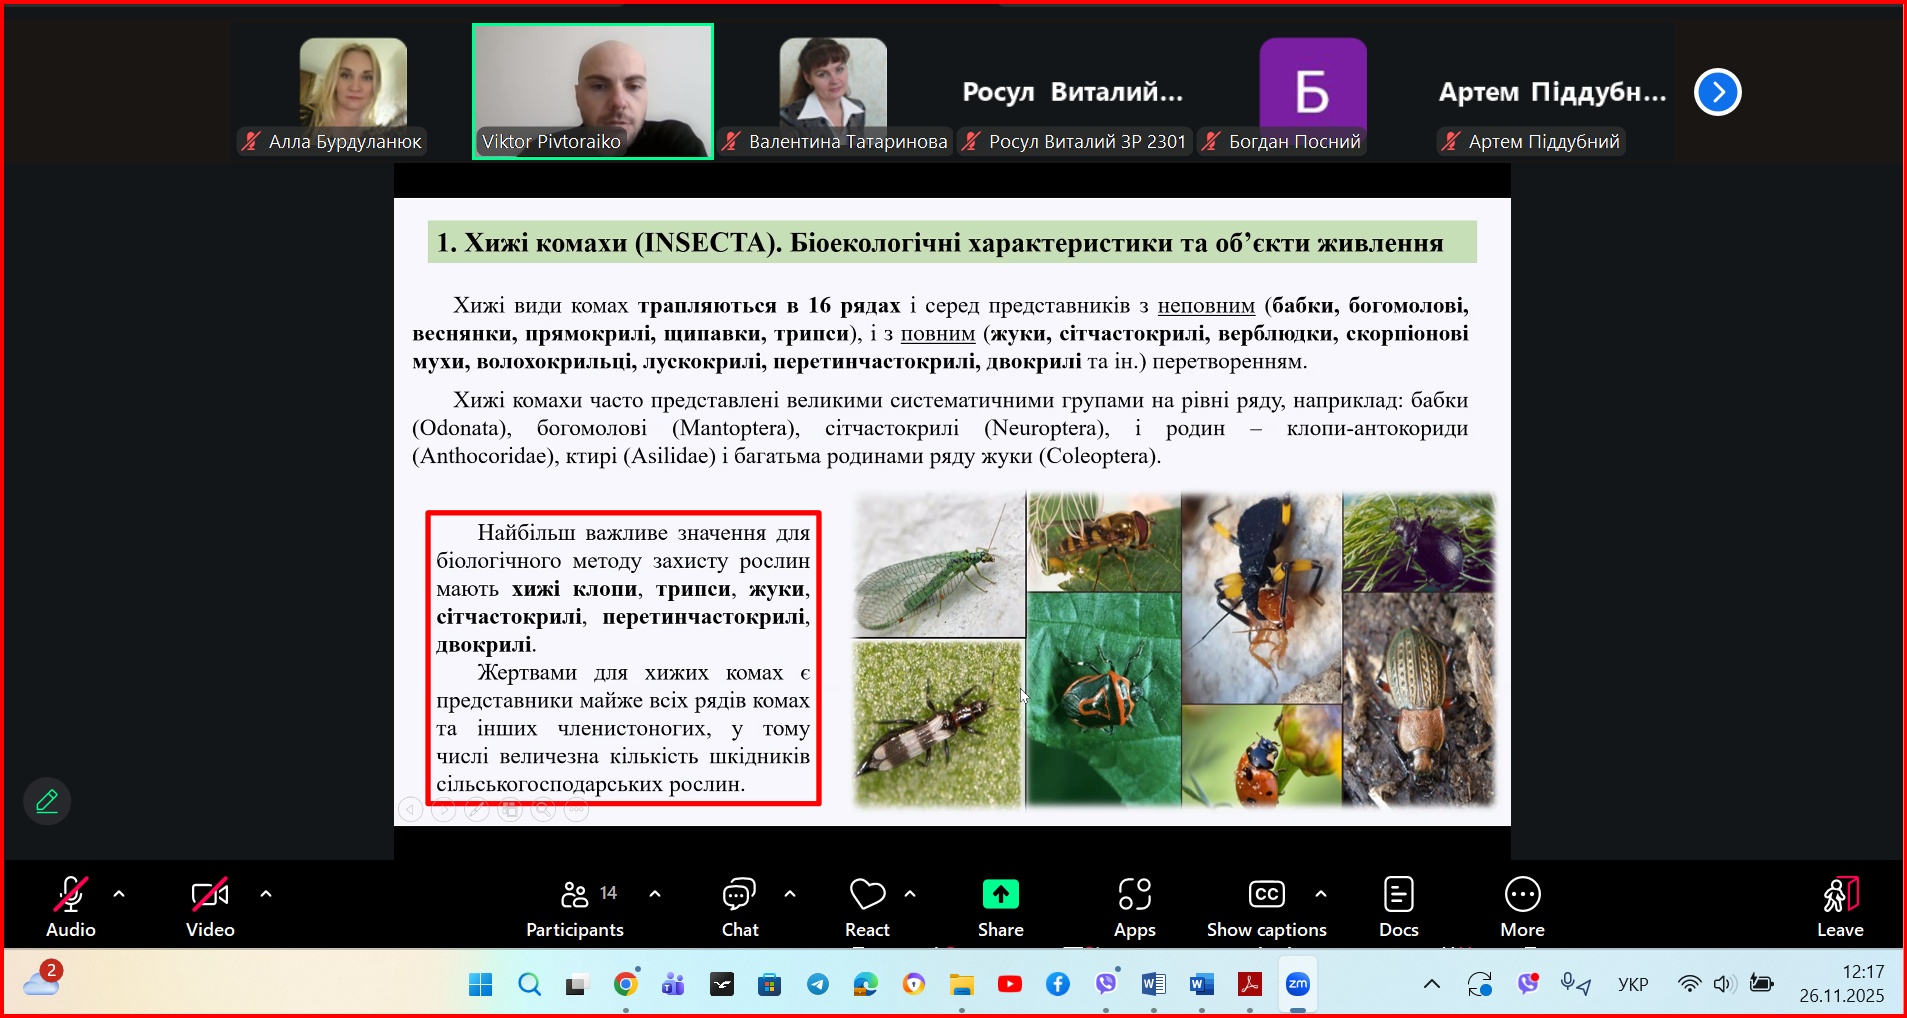Screen dimensions: 1907x1018
Task: Open Zoom Apps
Action: 1135,906
